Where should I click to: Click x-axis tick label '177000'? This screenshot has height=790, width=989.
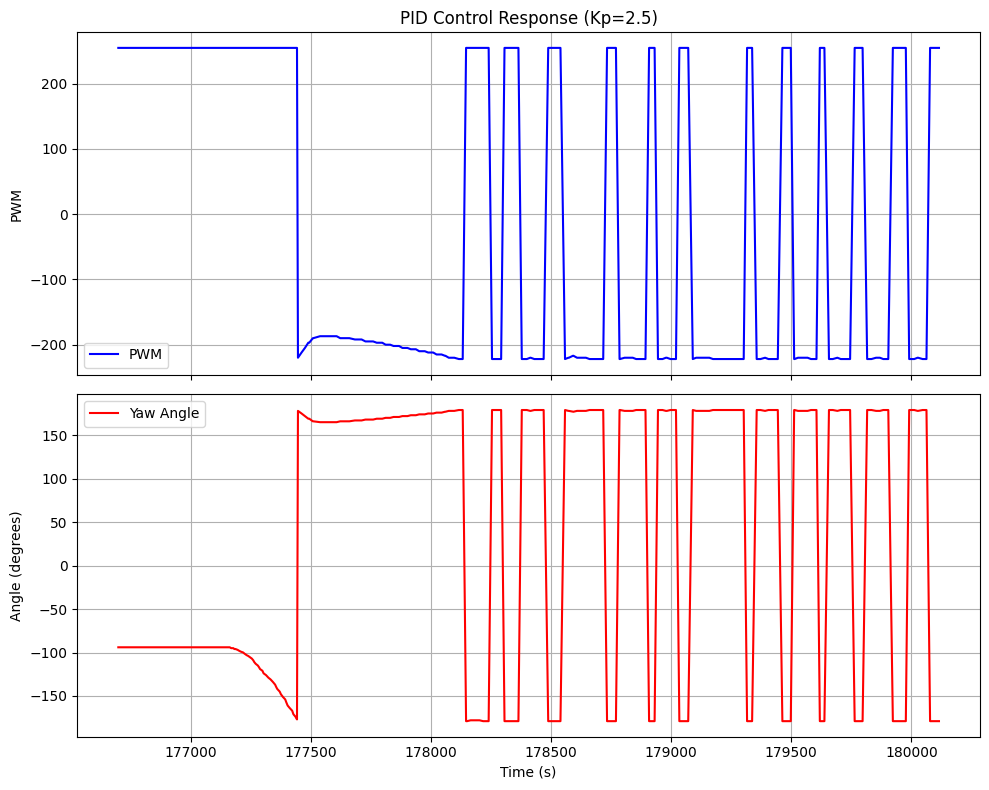[x=191, y=752]
